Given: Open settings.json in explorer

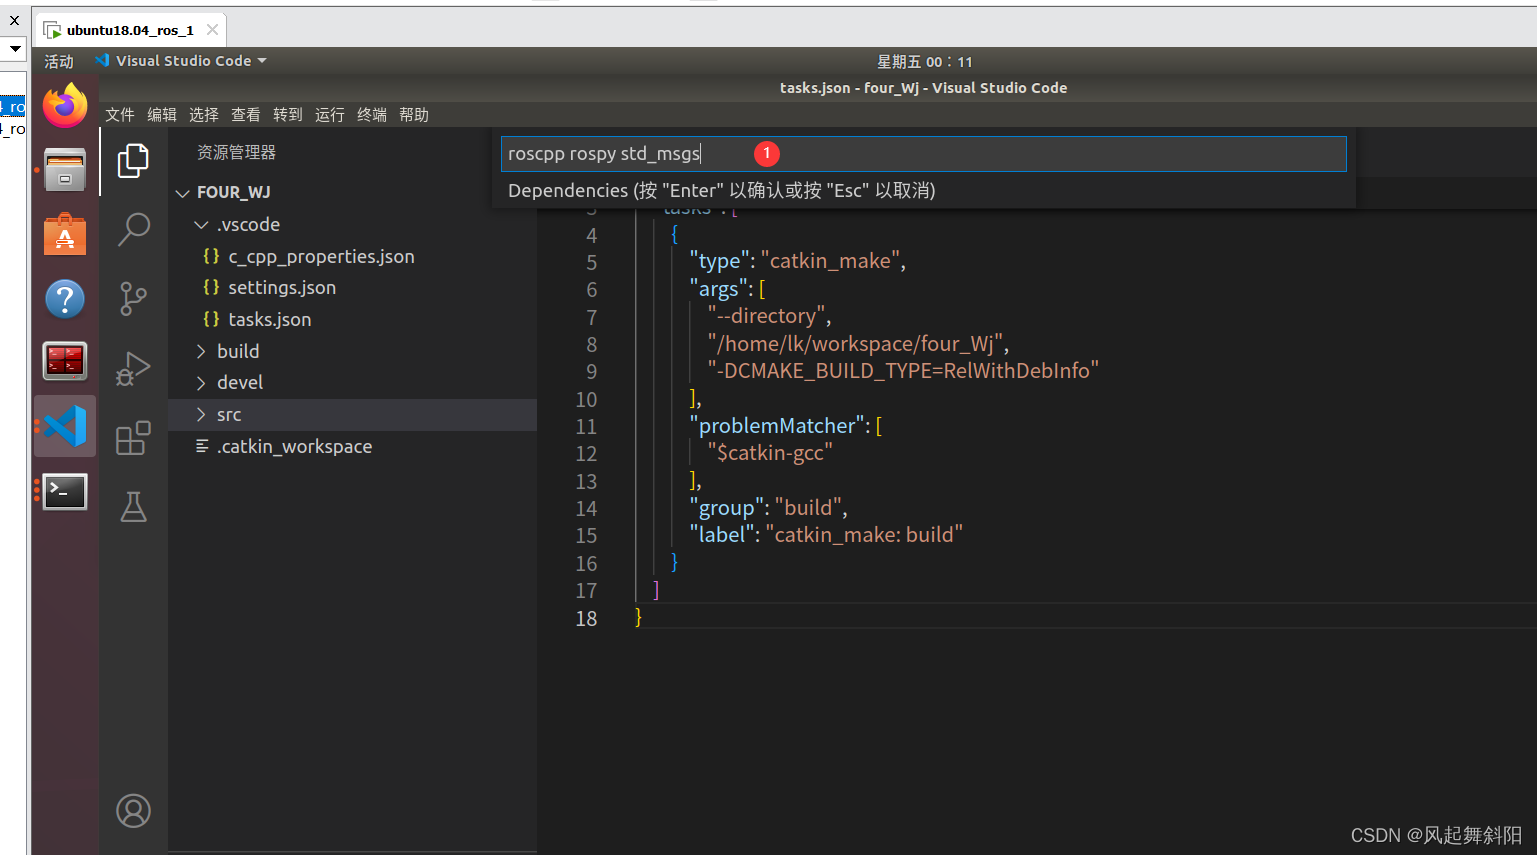Looking at the screenshot, I should click(282, 288).
